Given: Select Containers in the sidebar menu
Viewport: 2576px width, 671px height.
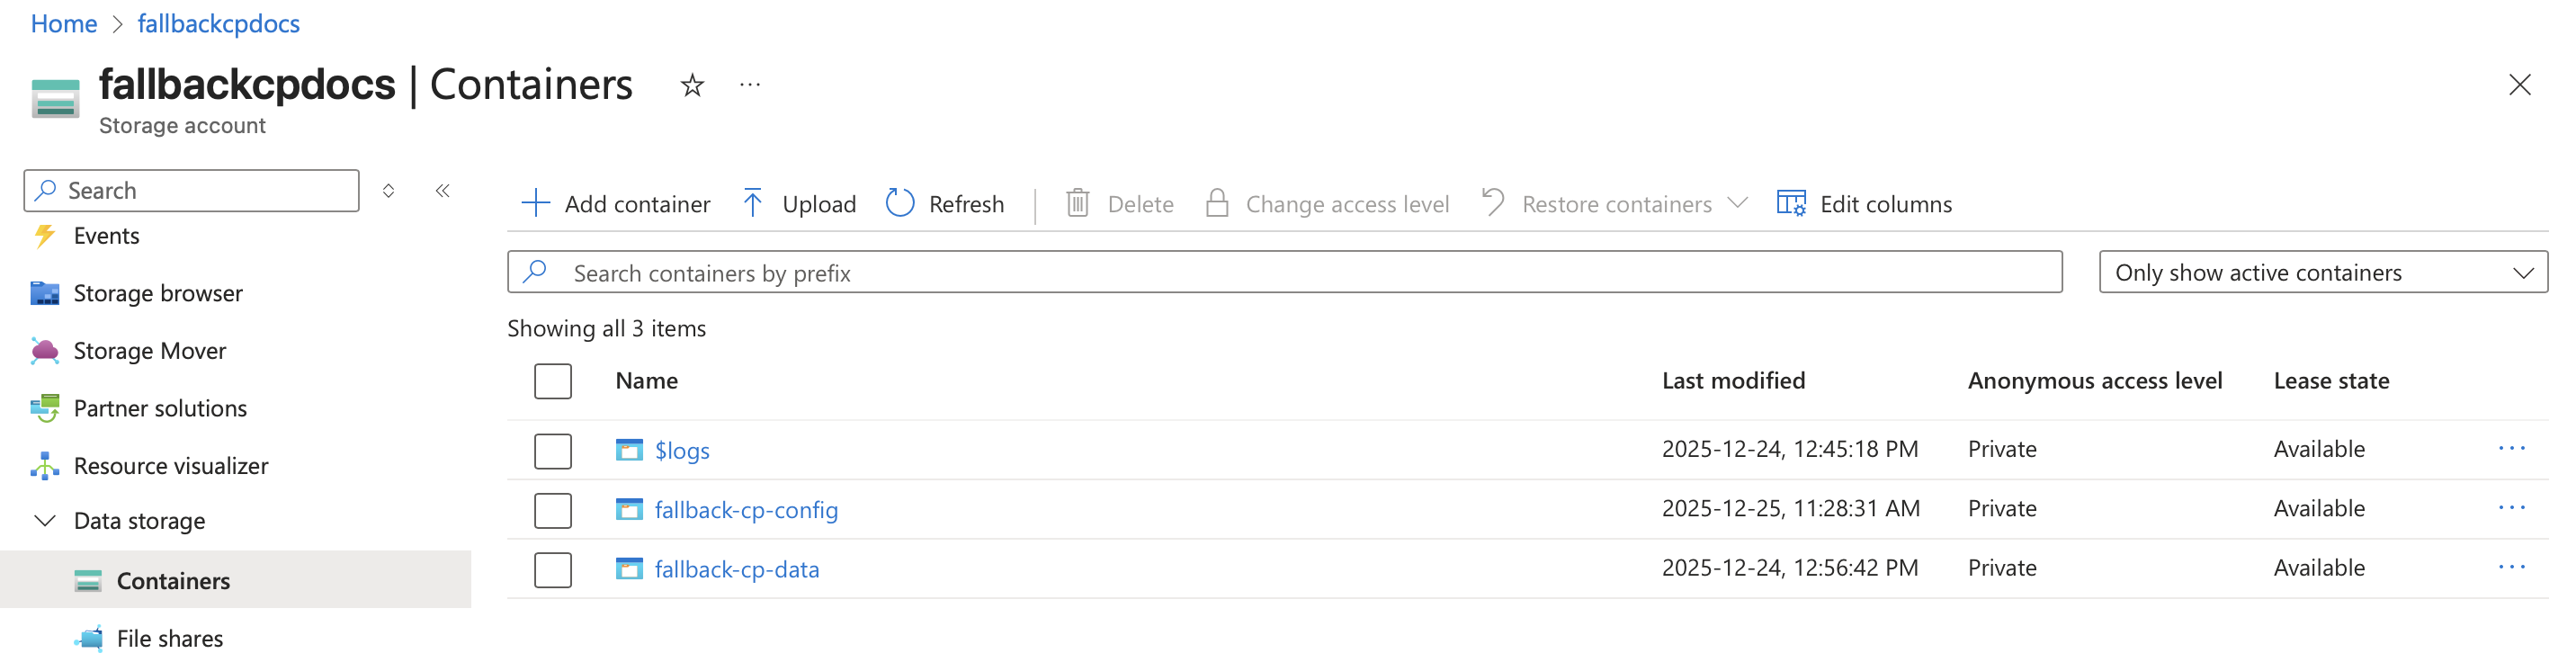Looking at the screenshot, I should coord(173,581).
